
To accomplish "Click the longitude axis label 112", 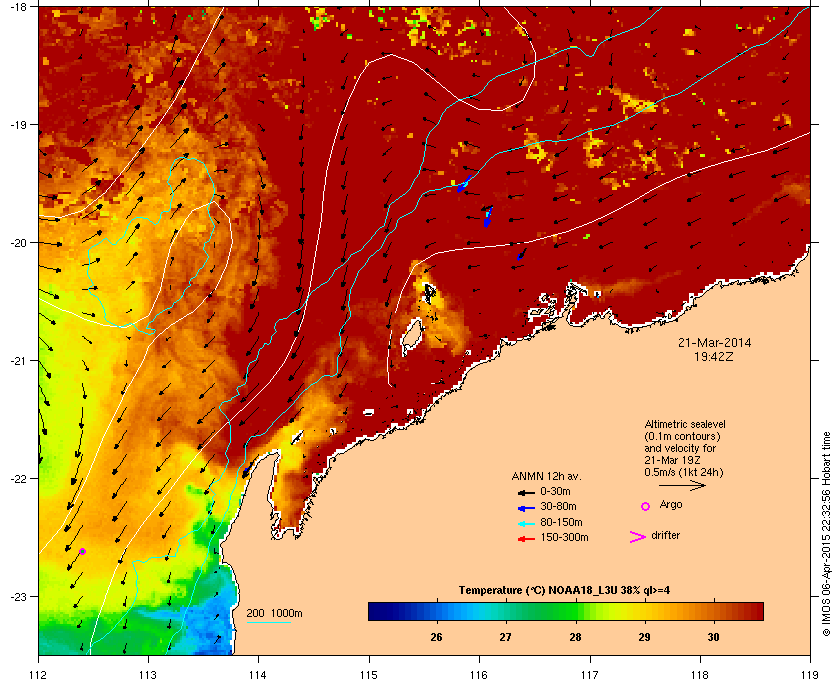I will point(39,674).
